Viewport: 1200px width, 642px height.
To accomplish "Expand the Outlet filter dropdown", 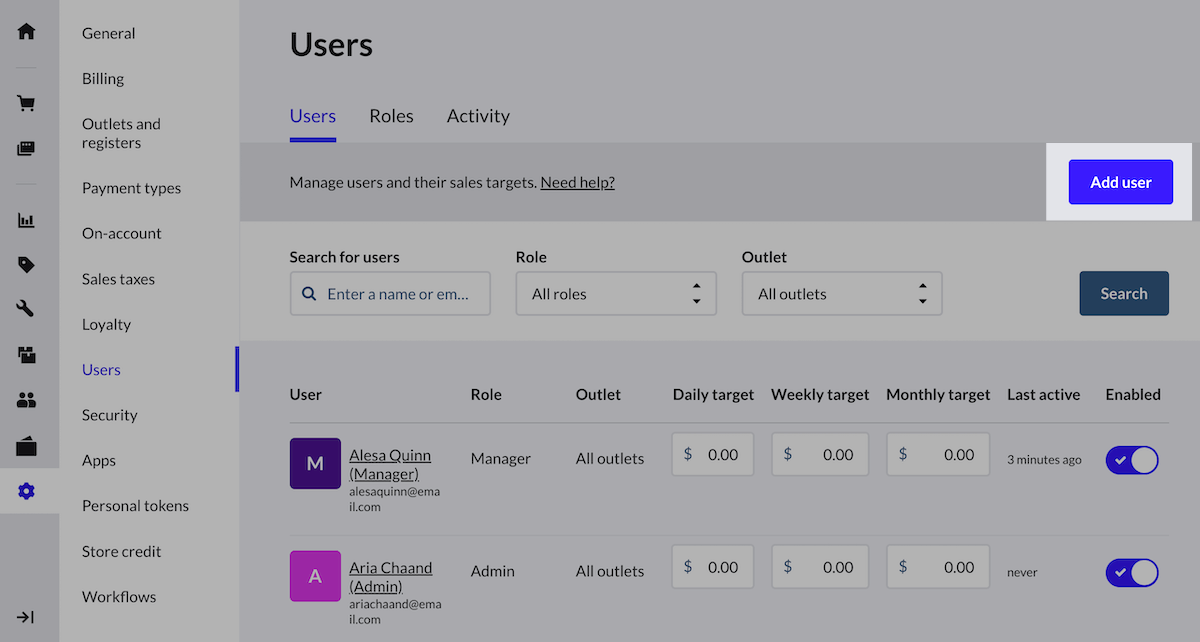I will pyautogui.click(x=842, y=294).
